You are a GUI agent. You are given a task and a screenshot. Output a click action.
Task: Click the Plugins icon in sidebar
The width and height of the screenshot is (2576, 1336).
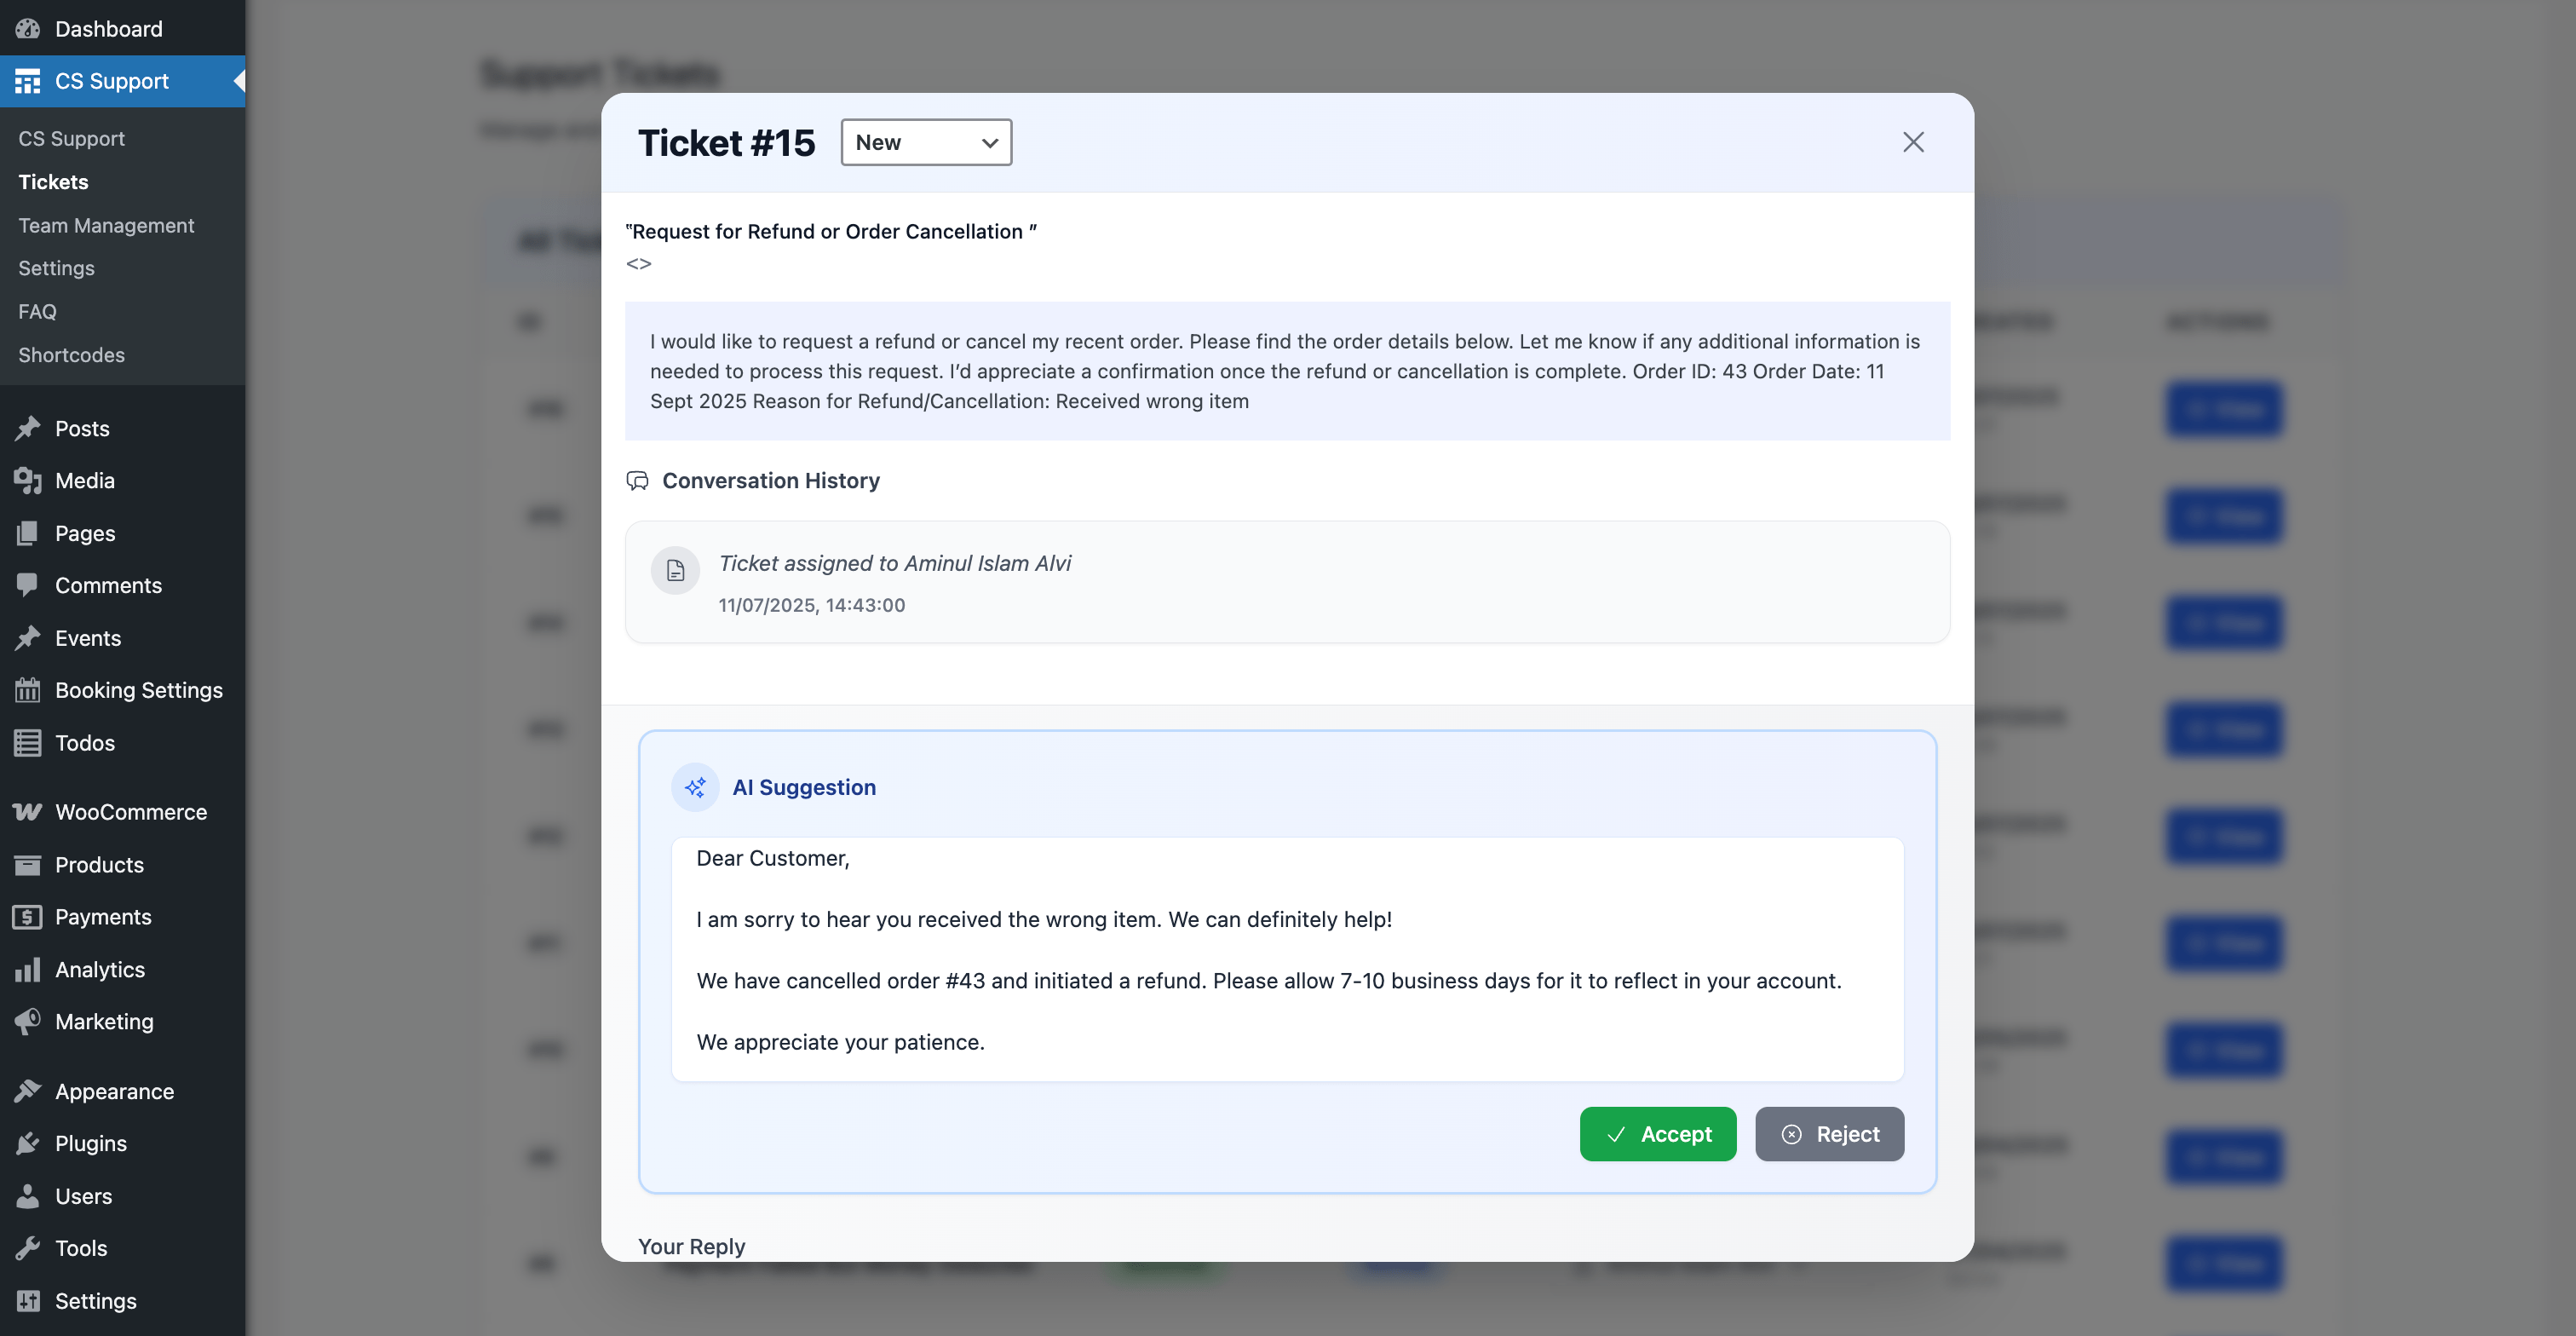28,1143
